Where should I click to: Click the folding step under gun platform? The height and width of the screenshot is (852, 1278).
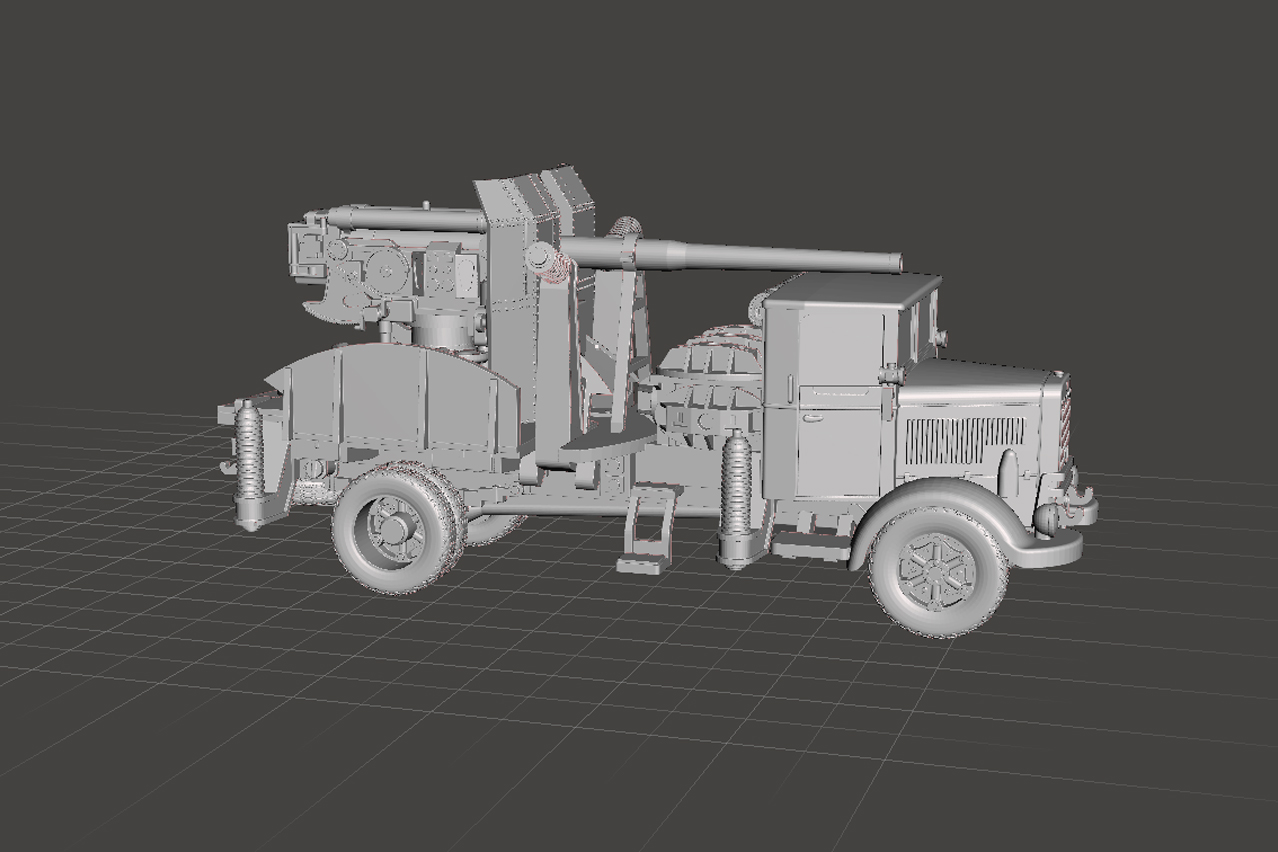coord(647,530)
